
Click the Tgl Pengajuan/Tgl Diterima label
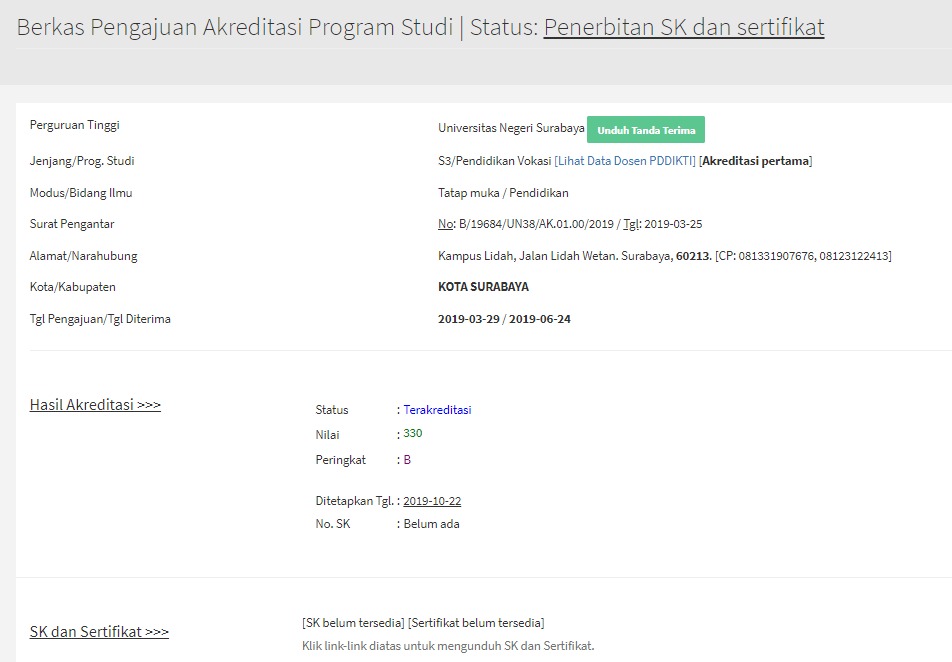point(100,319)
